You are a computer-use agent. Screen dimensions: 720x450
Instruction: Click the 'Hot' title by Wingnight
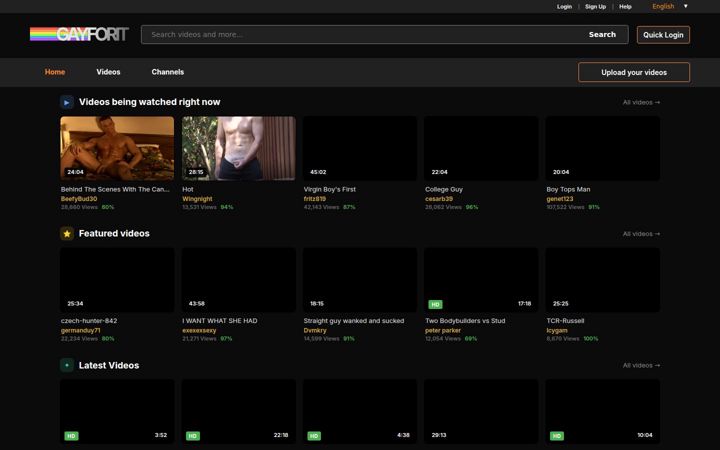(188, 189)
